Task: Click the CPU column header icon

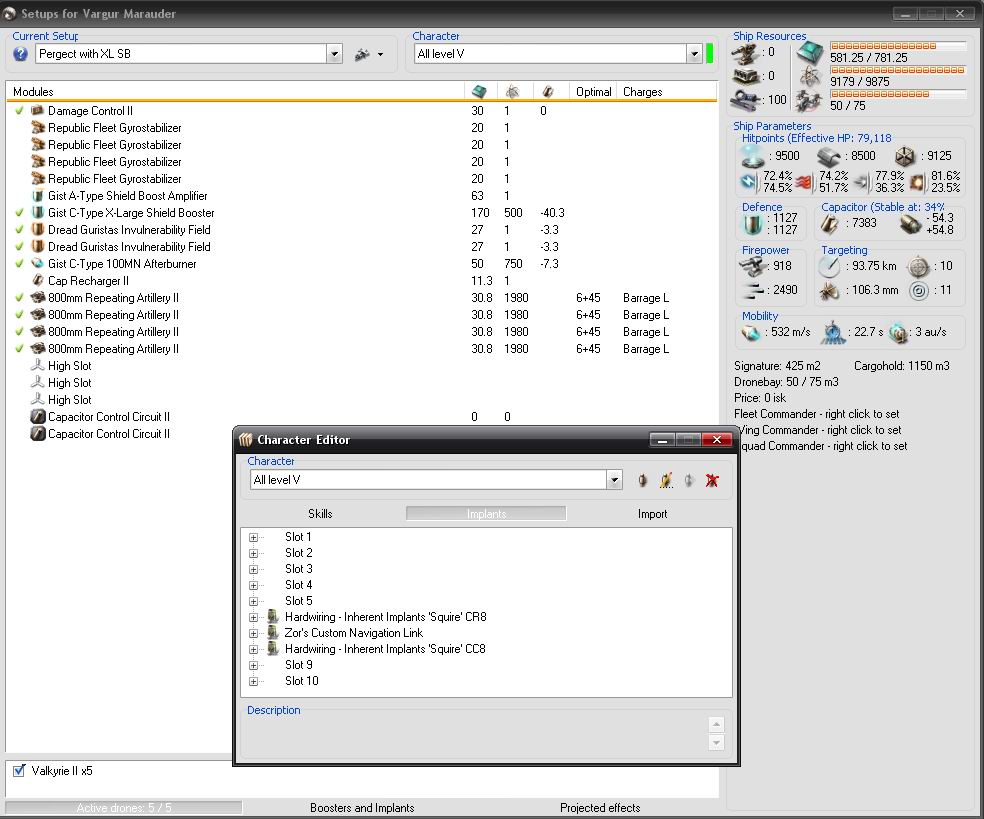Action: [479, 92]
